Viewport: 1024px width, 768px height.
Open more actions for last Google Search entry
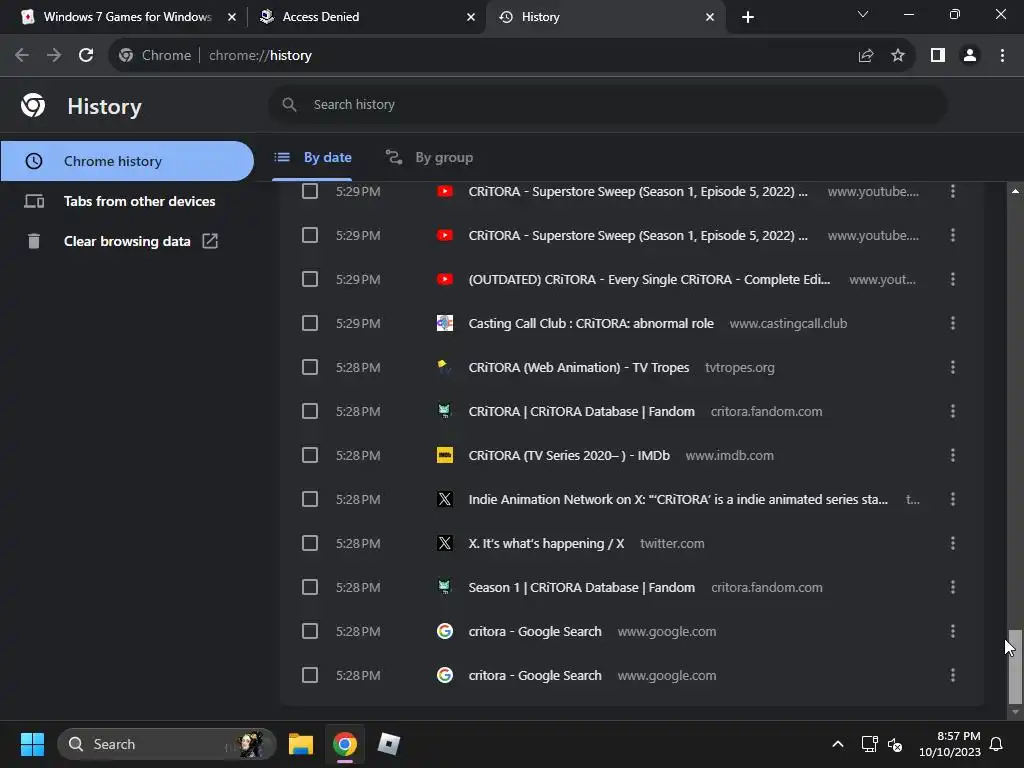[953, 675]
